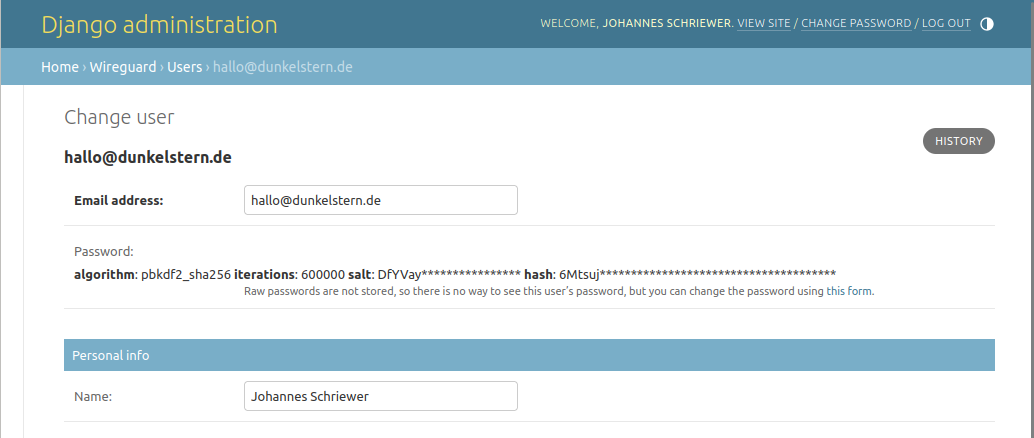Click the hash value 6Mtsuj

pos(697,274)
